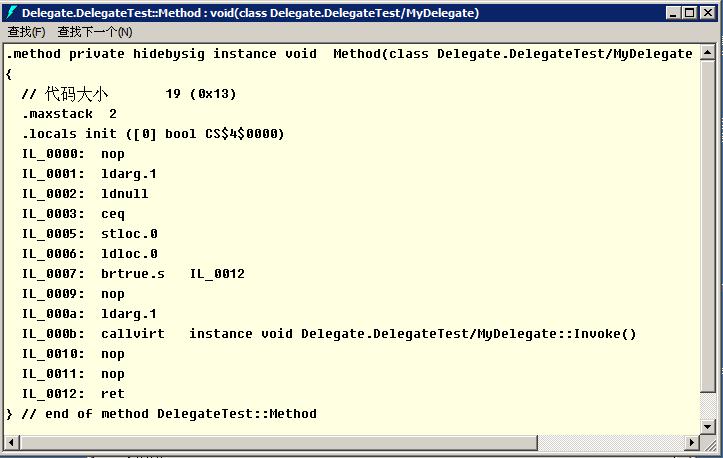This screenshot has width=723, height=458.
Task: Click 'Delegate.DelegateTest/MyDelegate::Invoke()' text
Action: [468, 334]
